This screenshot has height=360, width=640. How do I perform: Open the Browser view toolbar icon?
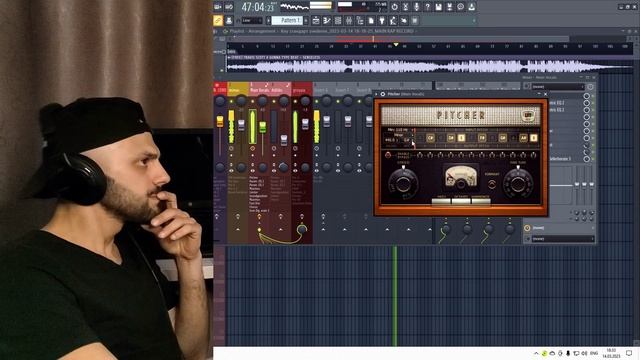click(360, 20)
